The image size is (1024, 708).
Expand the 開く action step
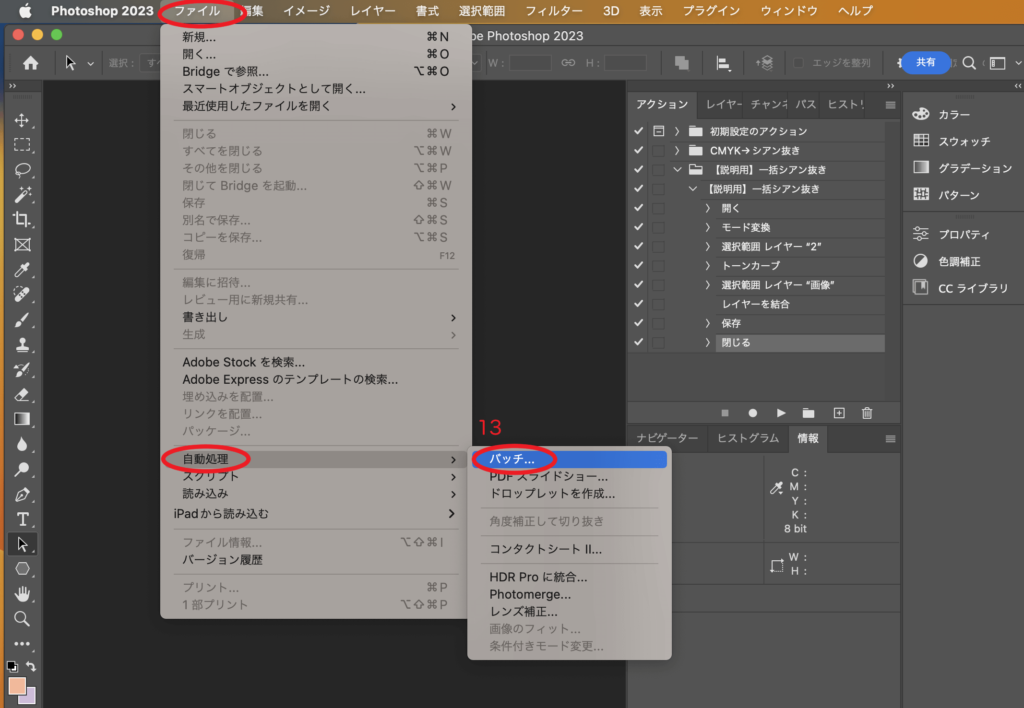click(x=708, y=208)
